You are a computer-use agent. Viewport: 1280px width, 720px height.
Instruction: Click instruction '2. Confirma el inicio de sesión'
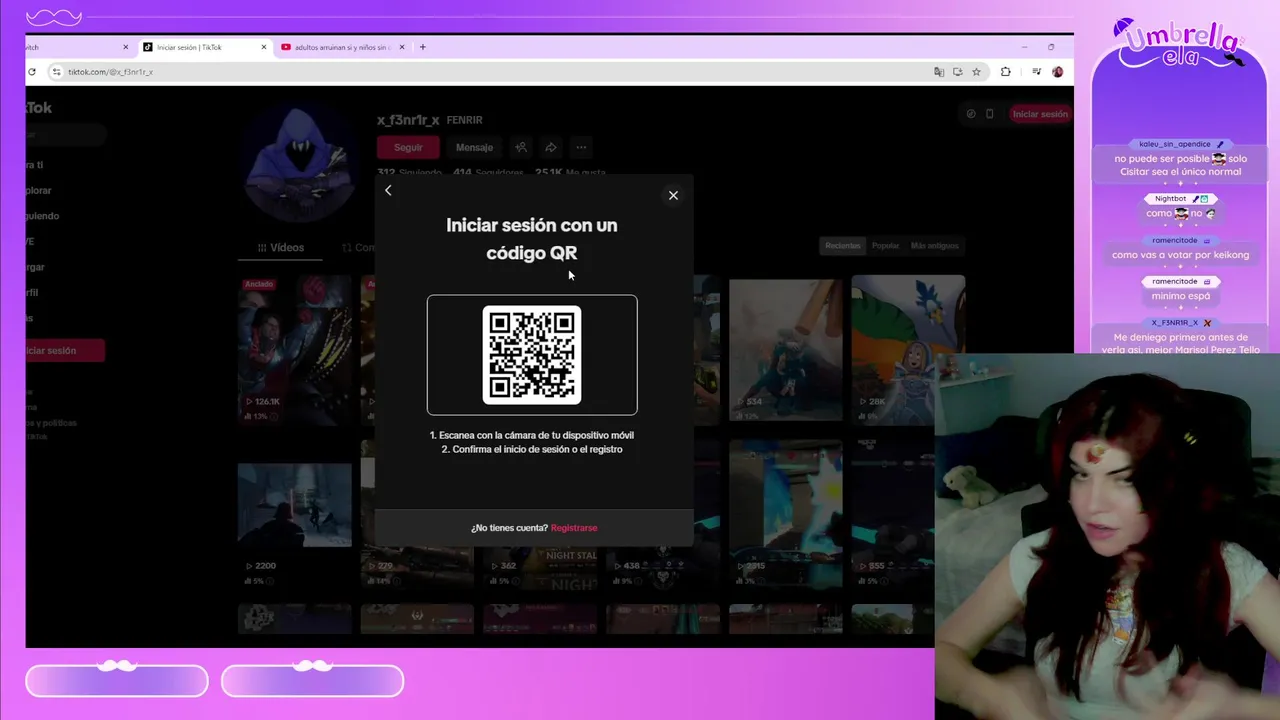tap(532, 449)
